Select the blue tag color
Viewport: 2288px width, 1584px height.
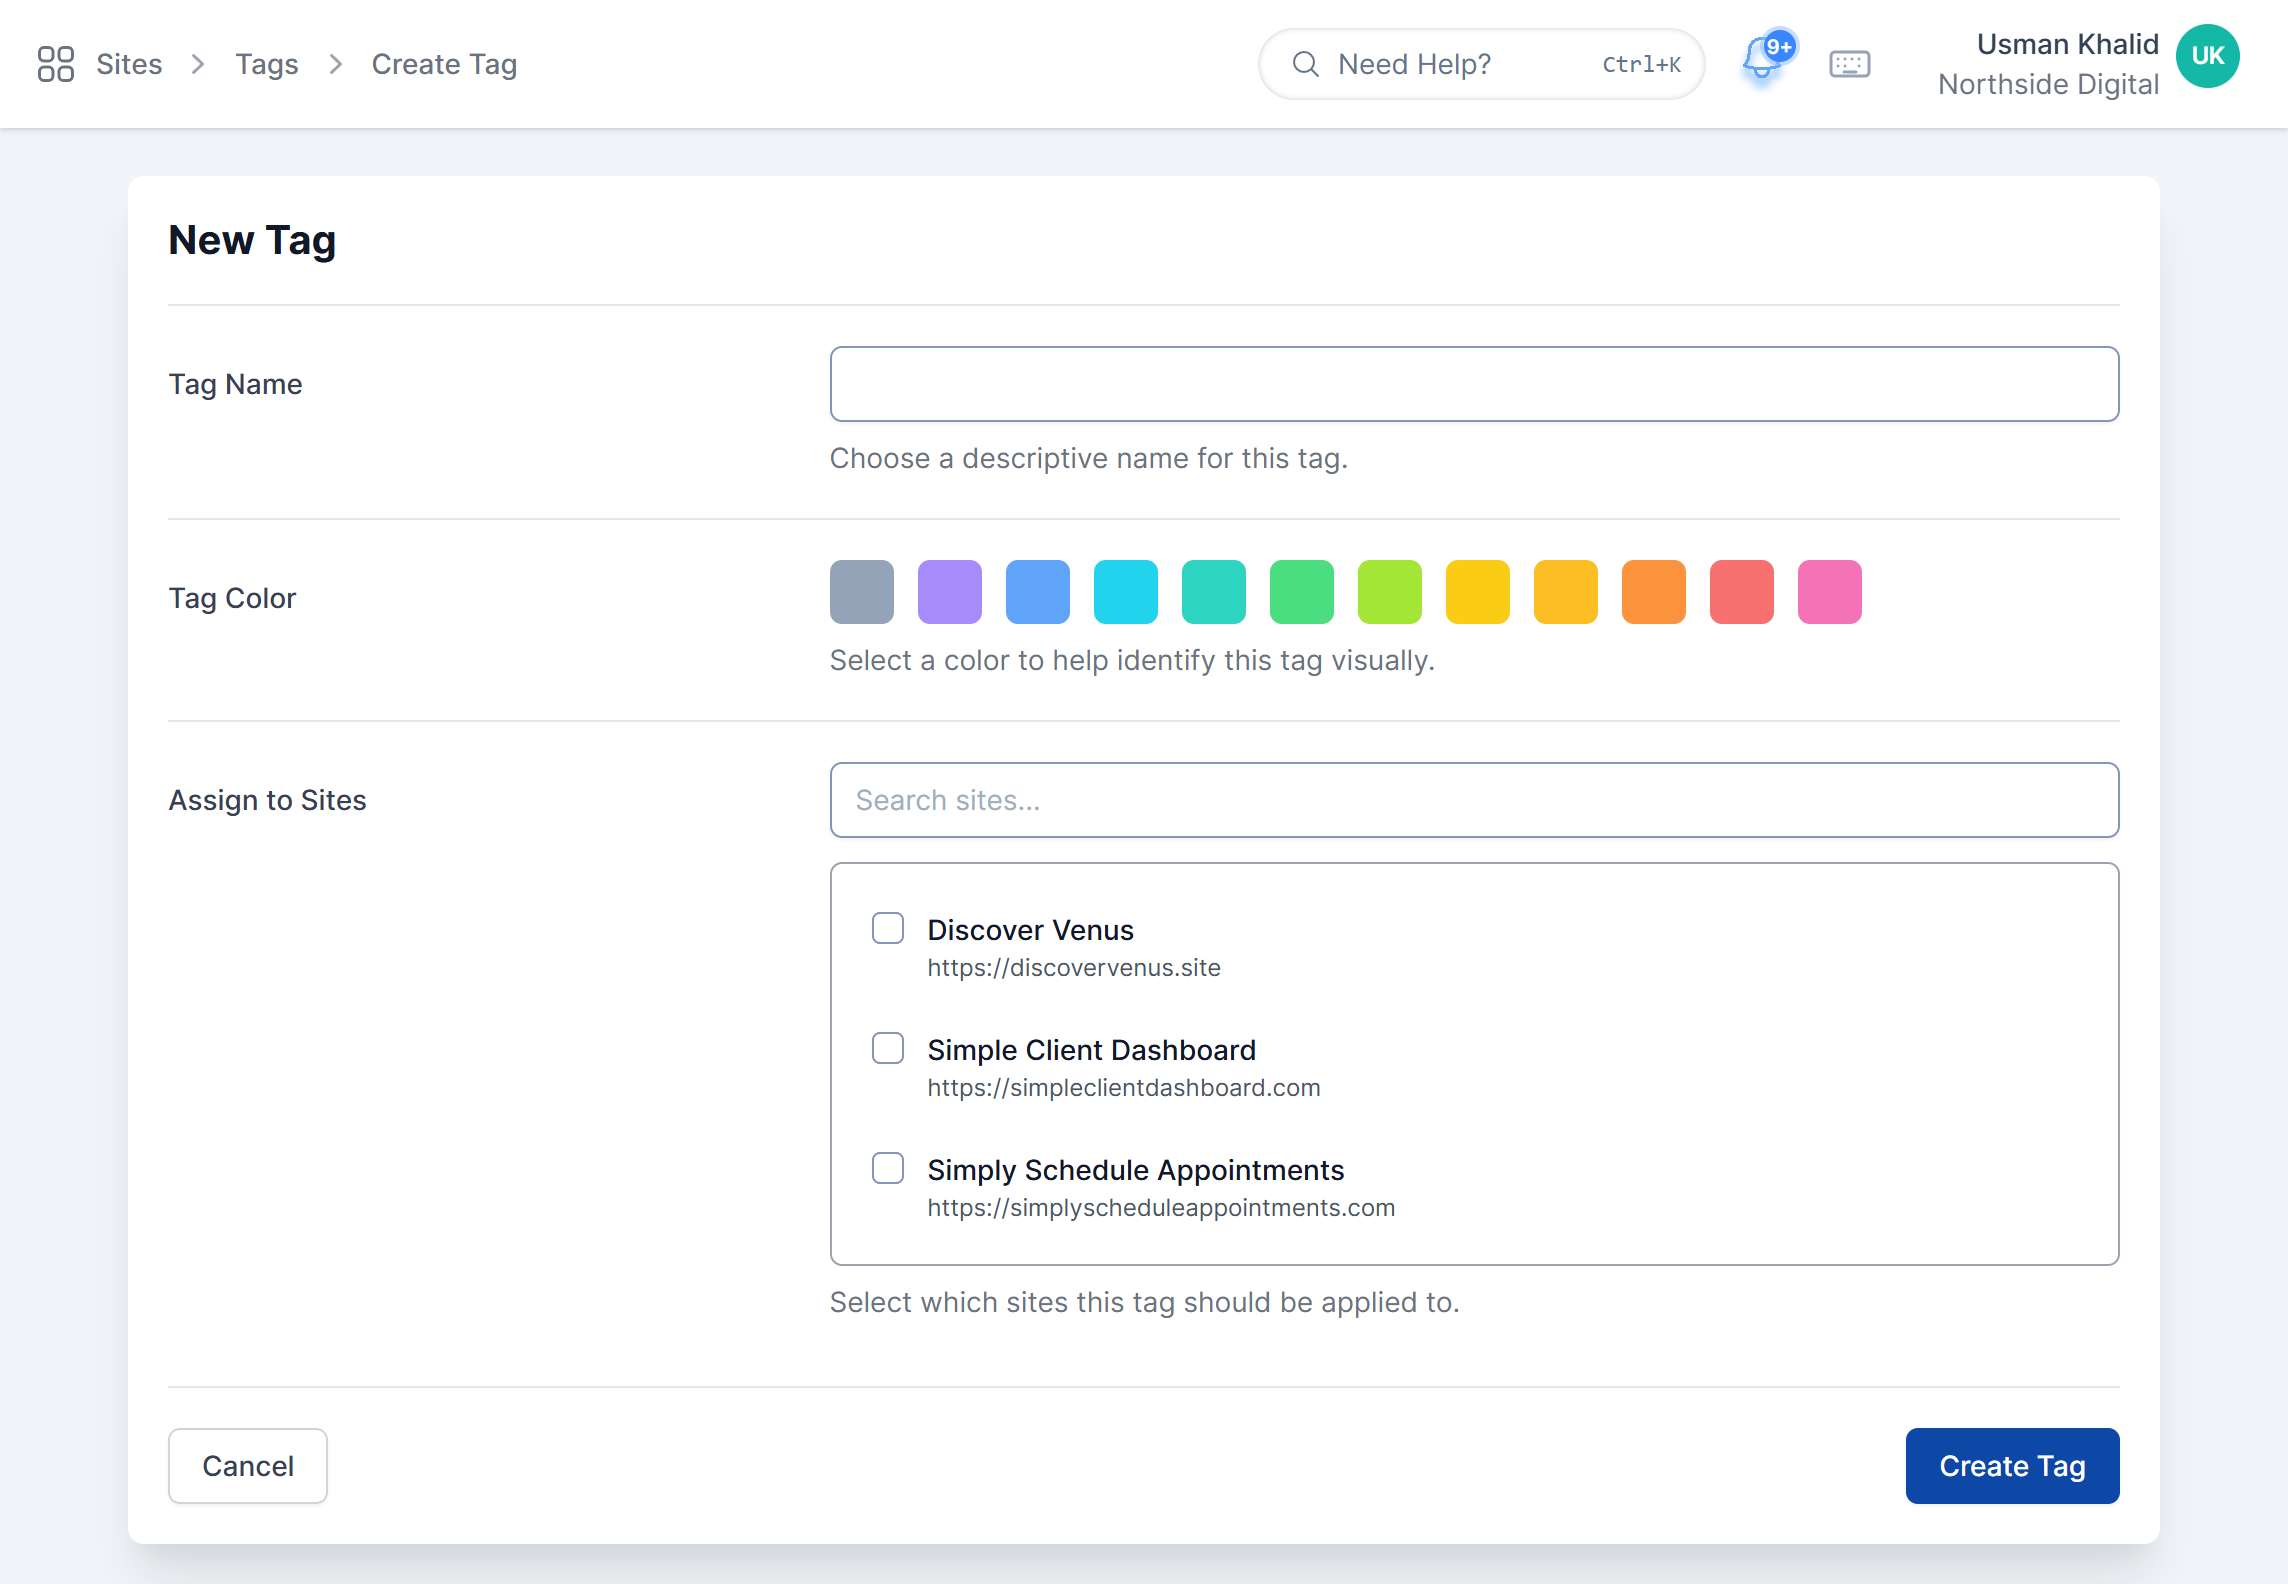1038,592
